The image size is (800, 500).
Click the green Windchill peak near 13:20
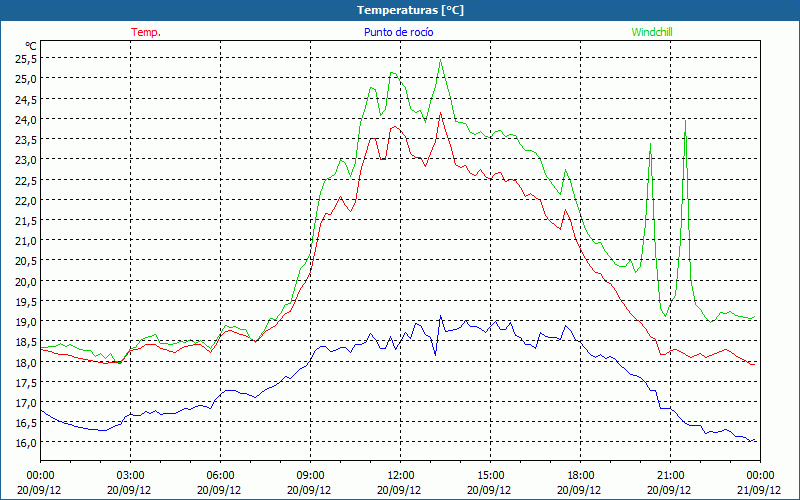point(440,60)
